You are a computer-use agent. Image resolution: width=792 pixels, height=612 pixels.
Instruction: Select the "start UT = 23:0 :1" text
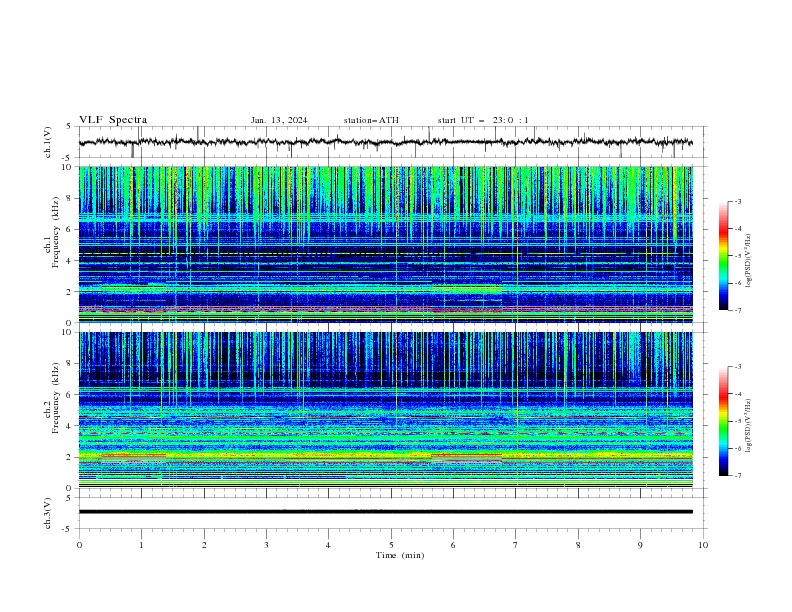pos(483,120)
